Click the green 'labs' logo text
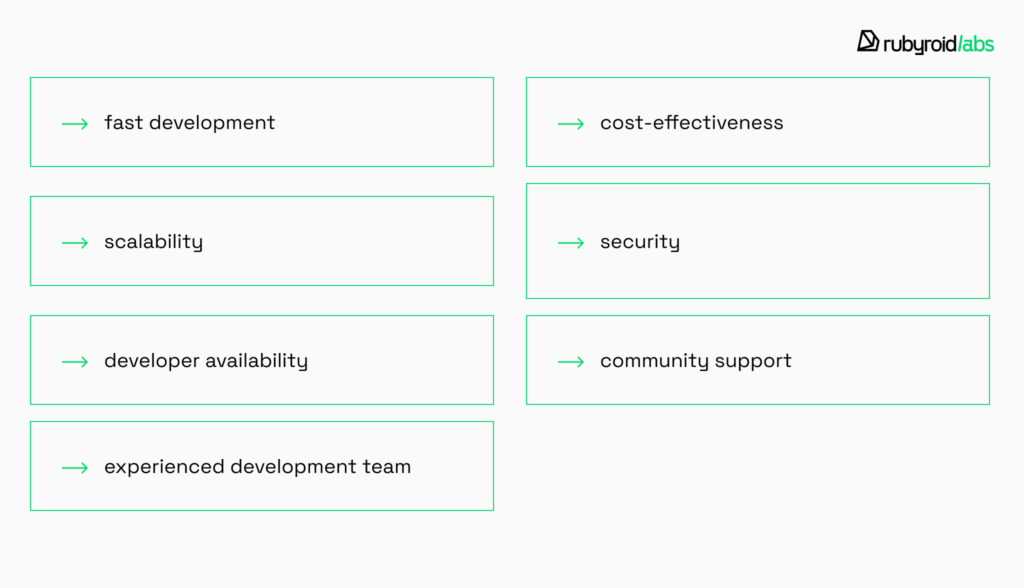The width and height of the screenshot is (1024, 588). (977, 44)
